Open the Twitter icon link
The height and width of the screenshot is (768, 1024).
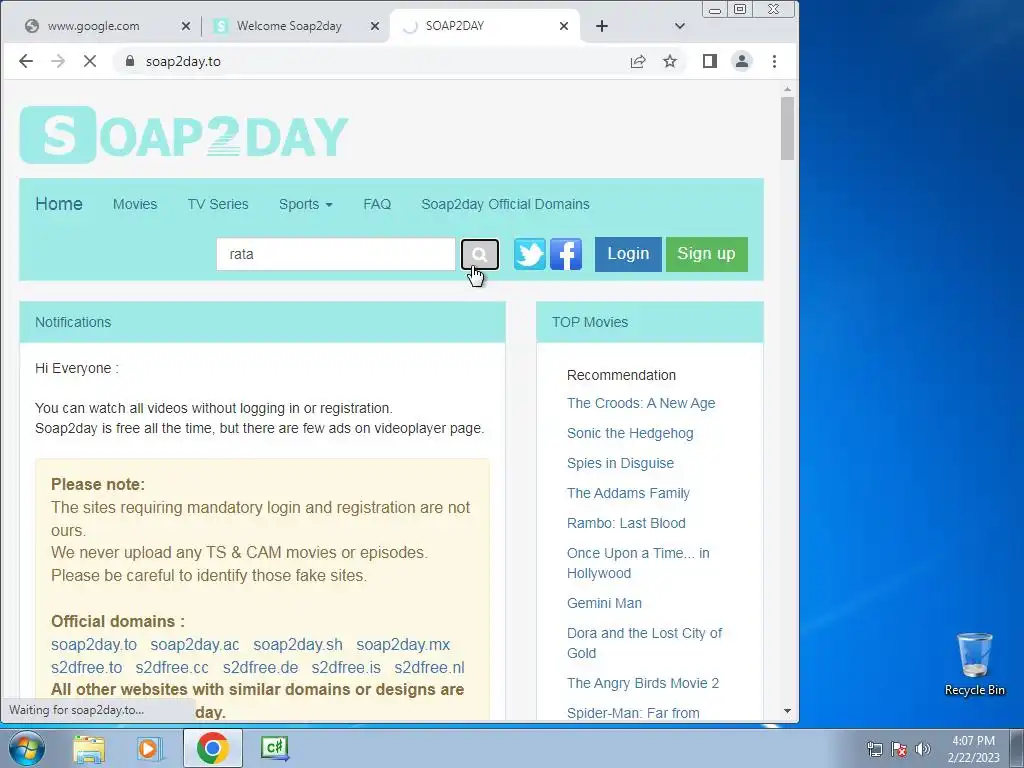pos(530,254)
